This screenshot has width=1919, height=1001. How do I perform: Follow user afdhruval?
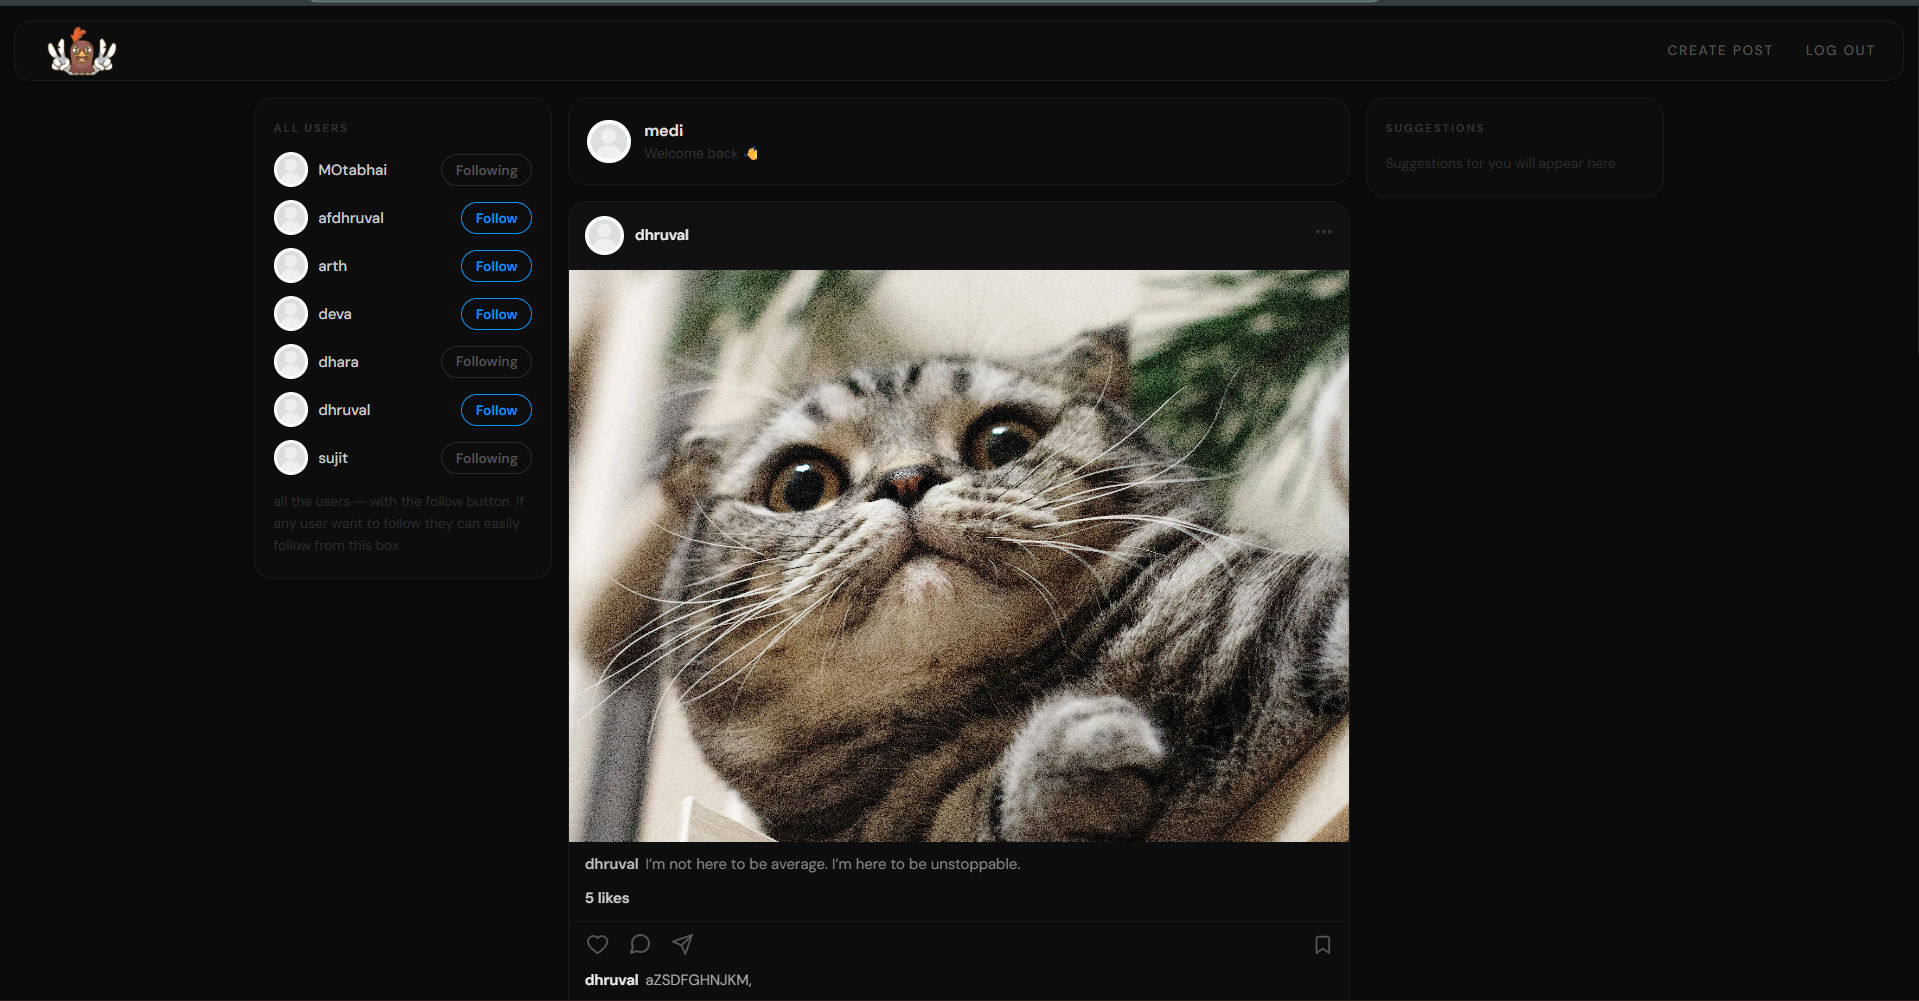pos(496,218)
